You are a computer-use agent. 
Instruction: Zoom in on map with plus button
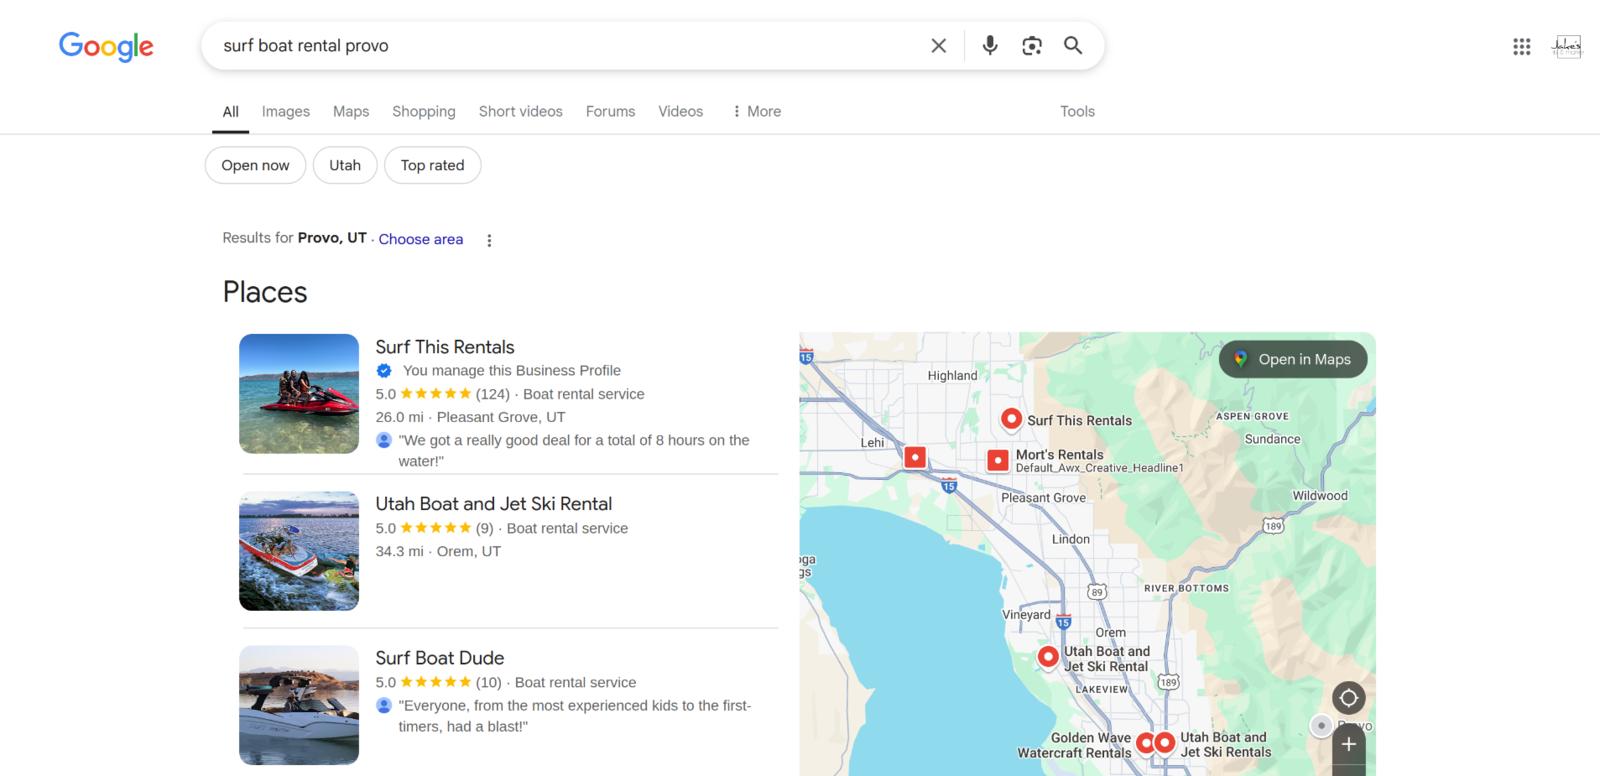coord(1348,744)
